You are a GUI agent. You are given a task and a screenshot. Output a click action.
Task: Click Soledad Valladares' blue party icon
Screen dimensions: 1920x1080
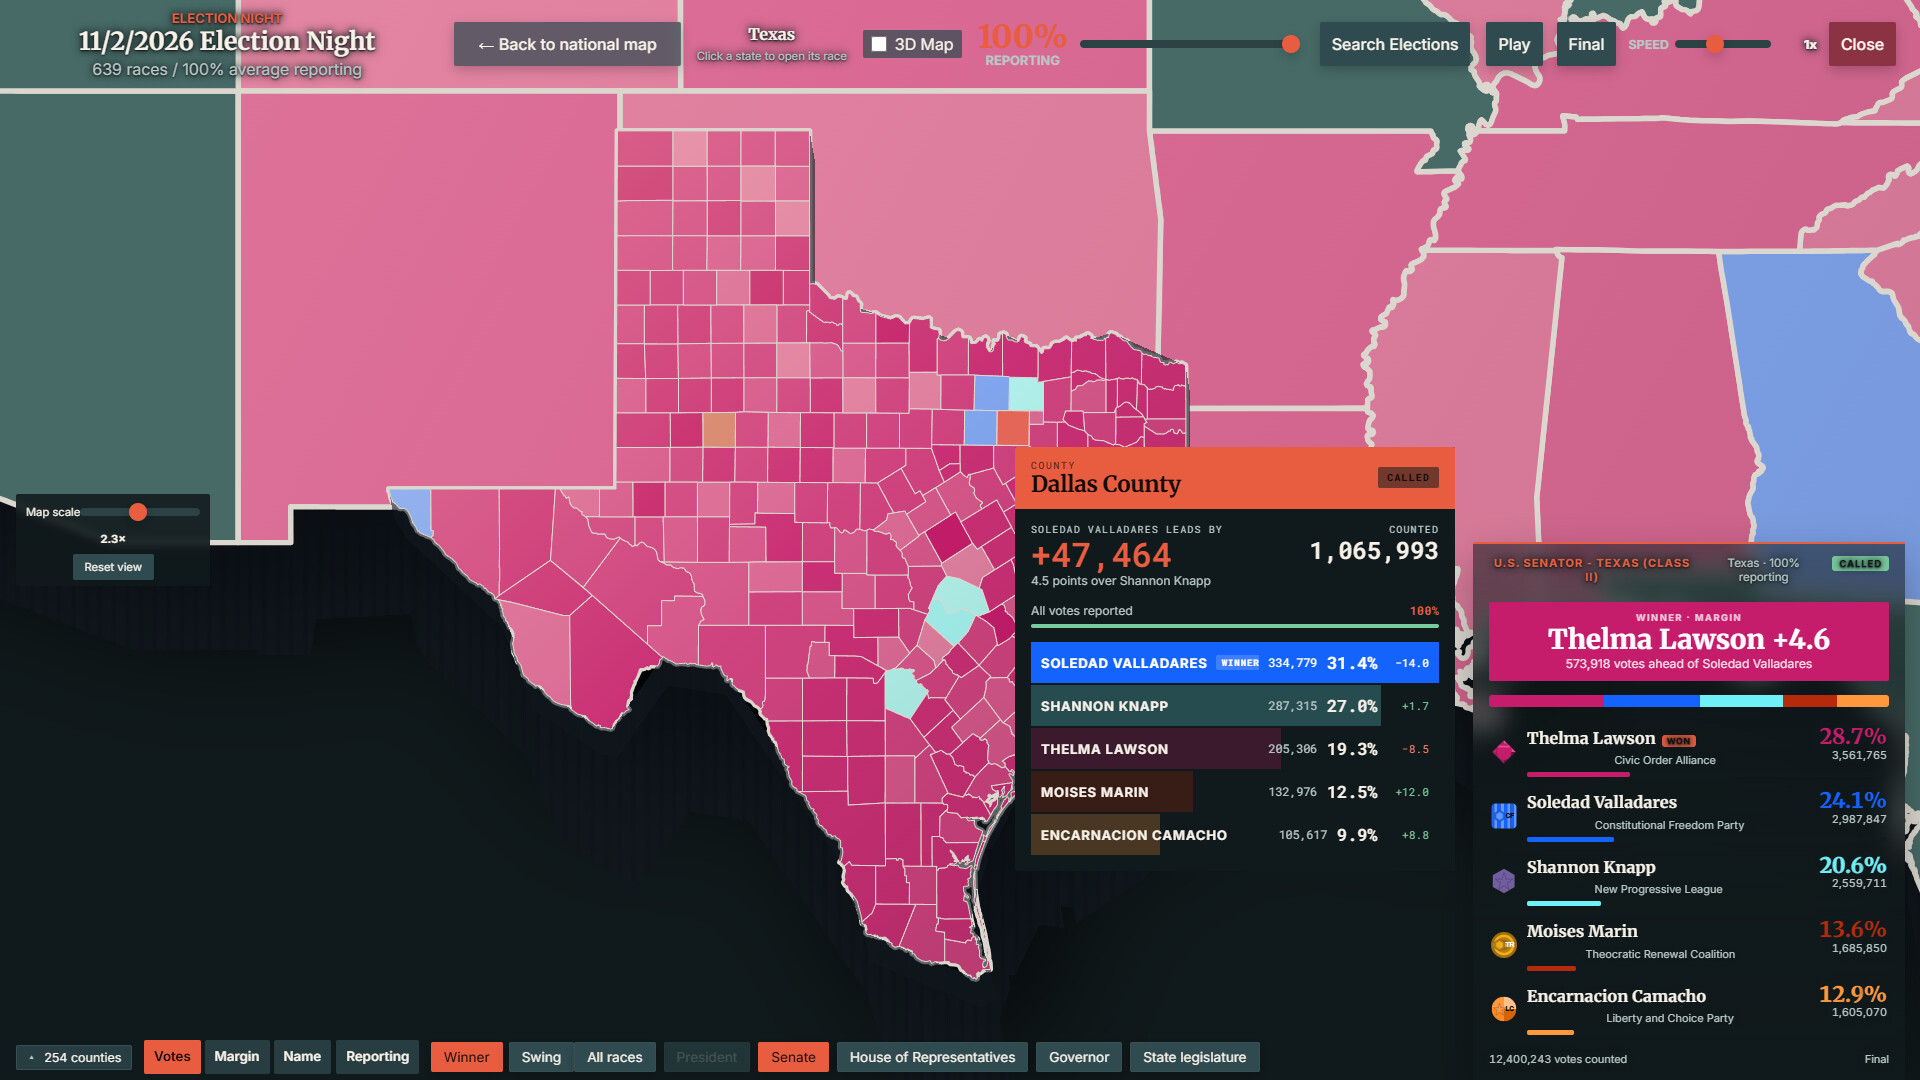coord(1503,816)
